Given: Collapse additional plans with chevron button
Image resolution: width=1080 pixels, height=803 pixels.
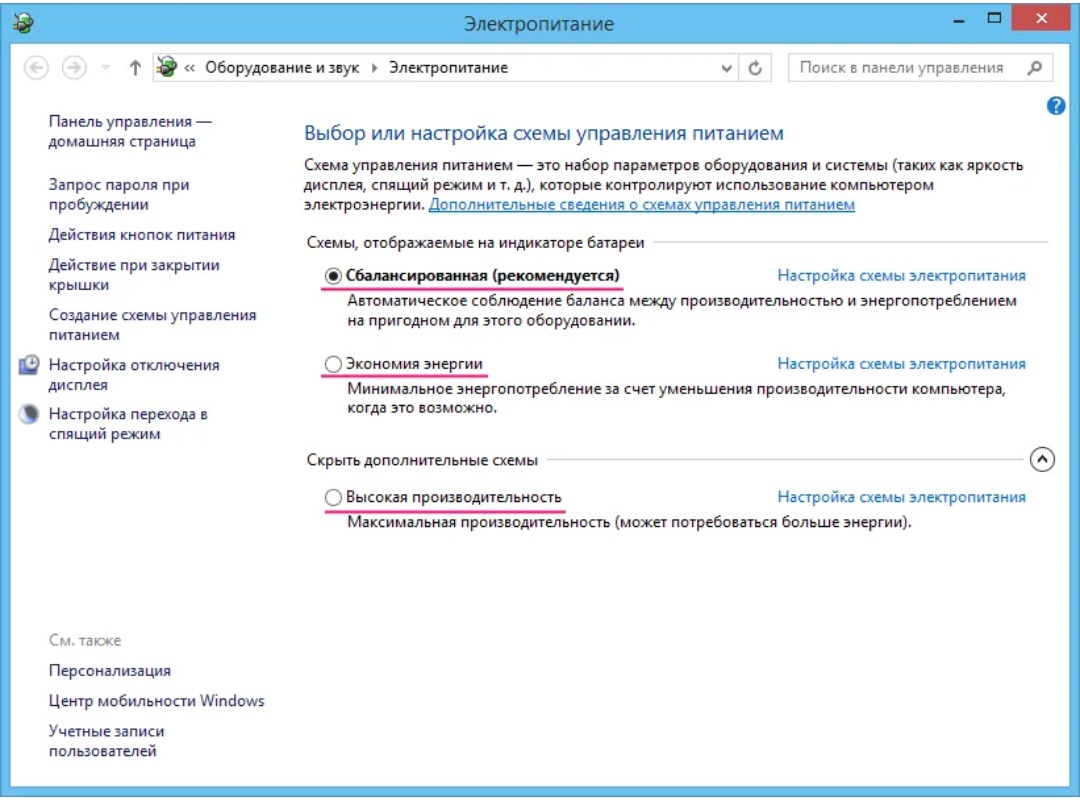Looking at the screenshot, I should [x=1042, y=459].
